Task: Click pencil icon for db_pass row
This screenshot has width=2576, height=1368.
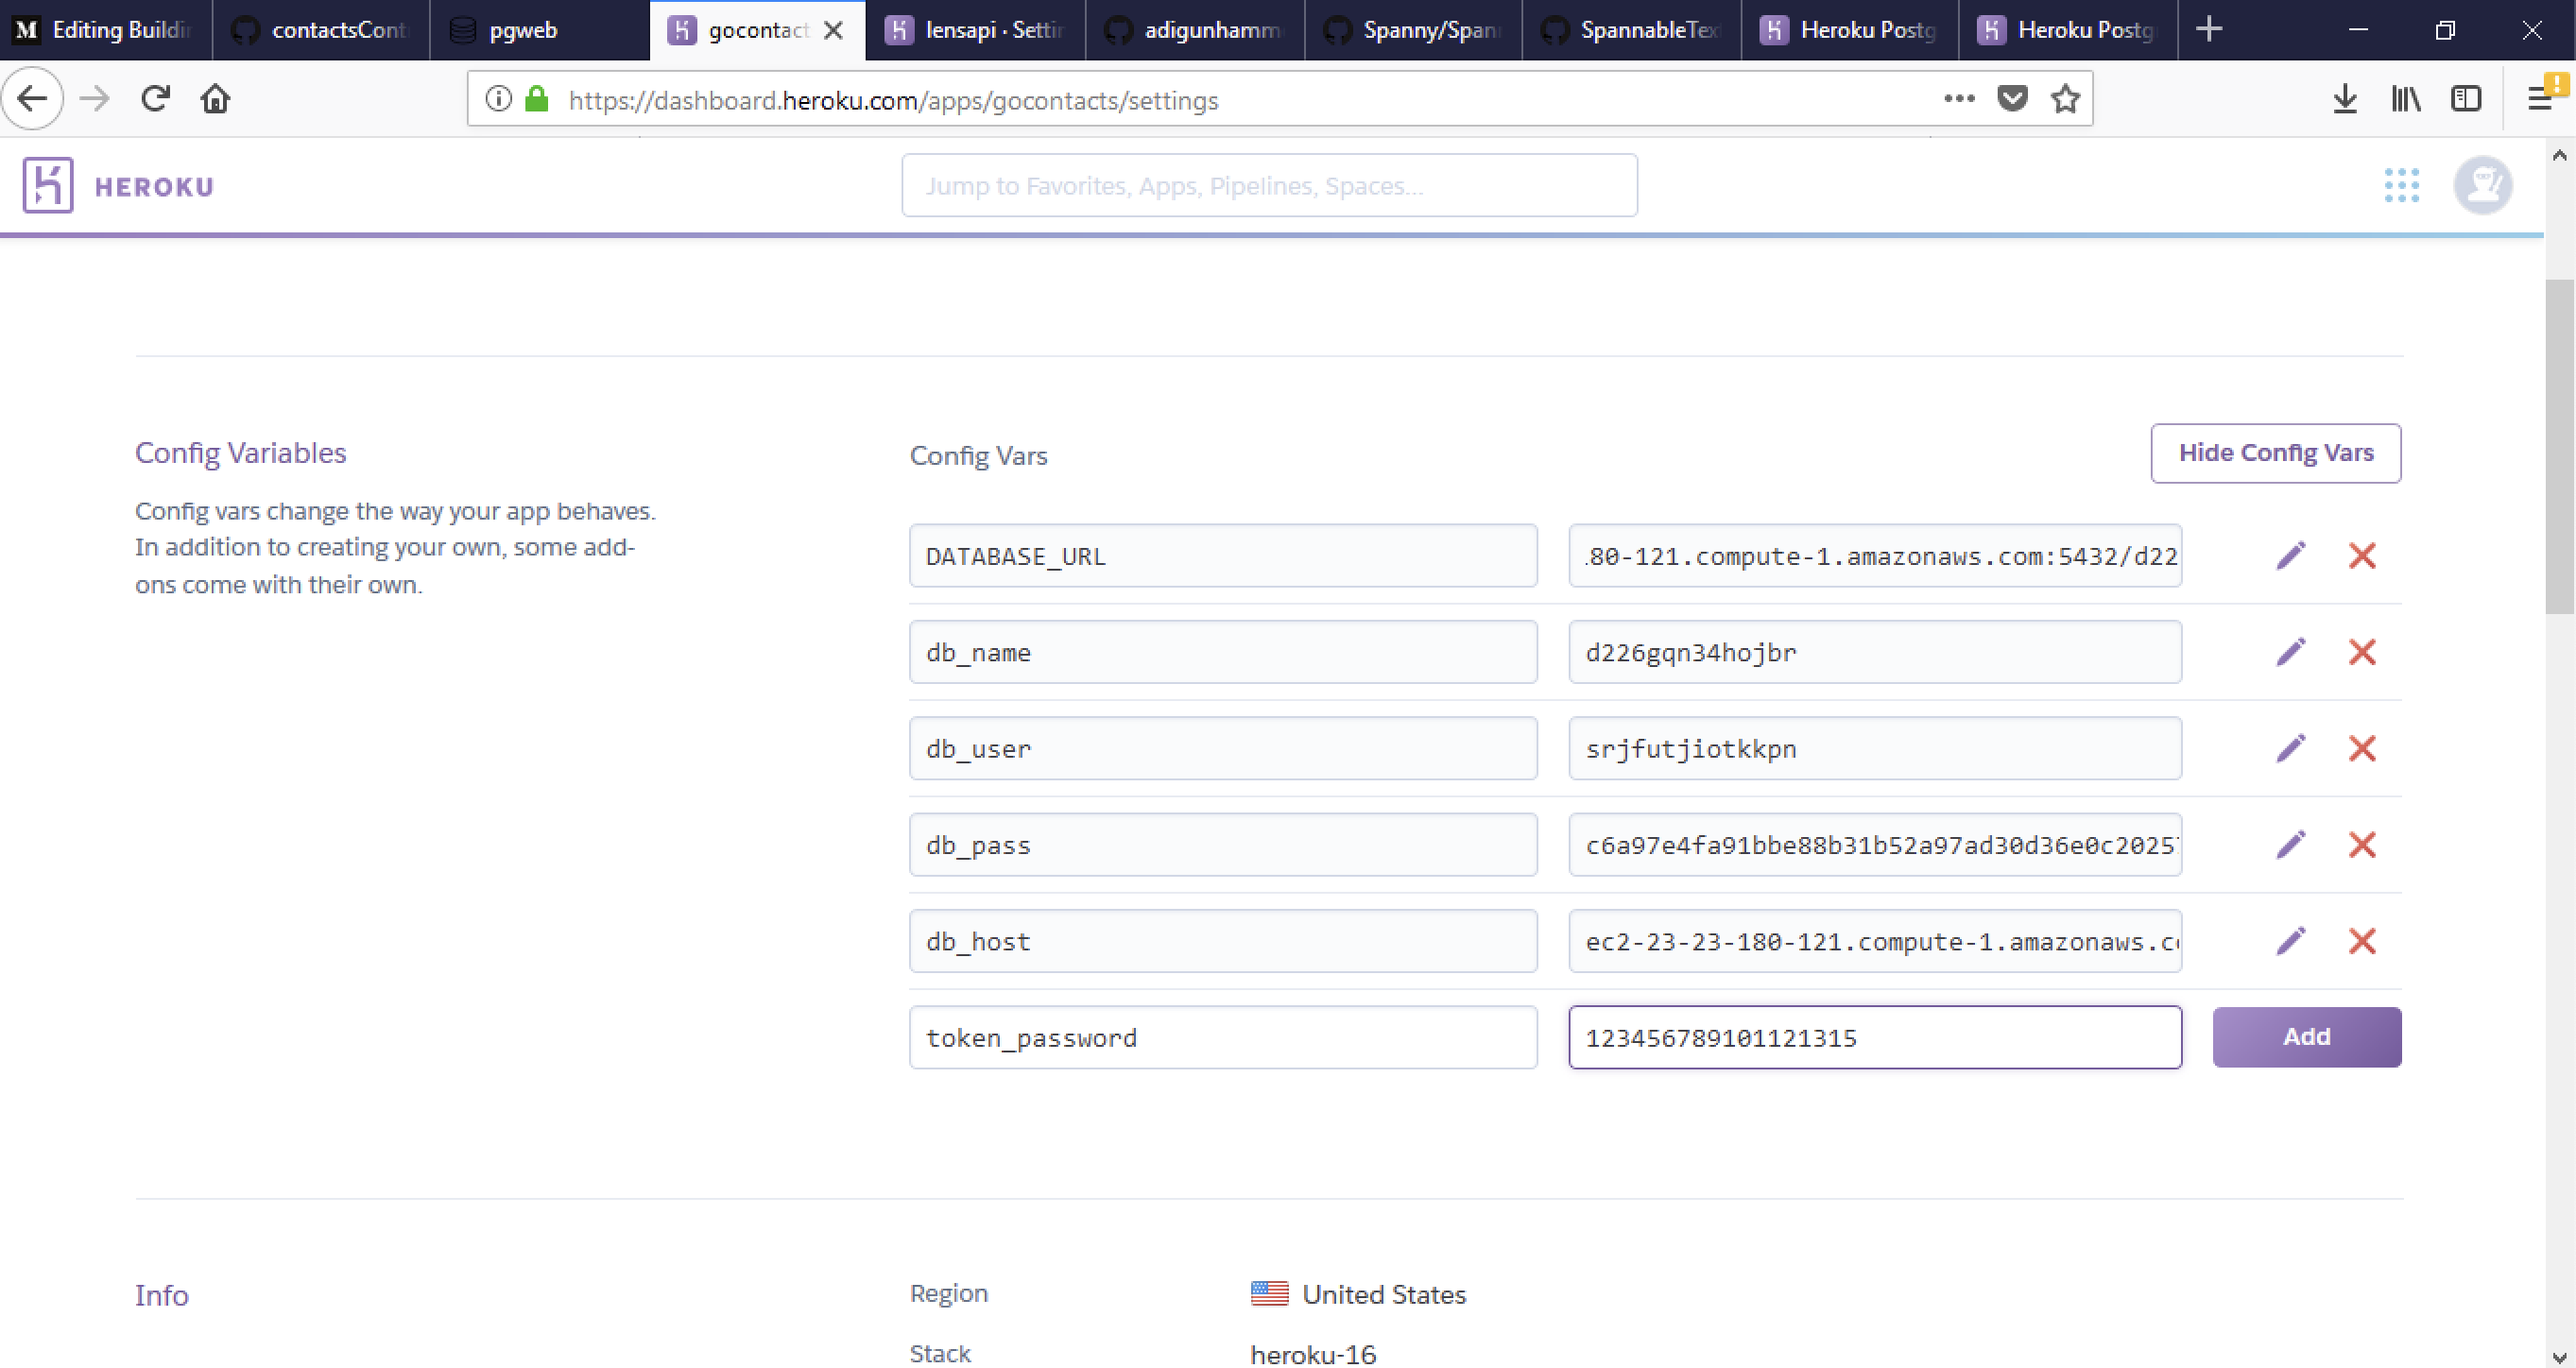Action: [2291, 845]
